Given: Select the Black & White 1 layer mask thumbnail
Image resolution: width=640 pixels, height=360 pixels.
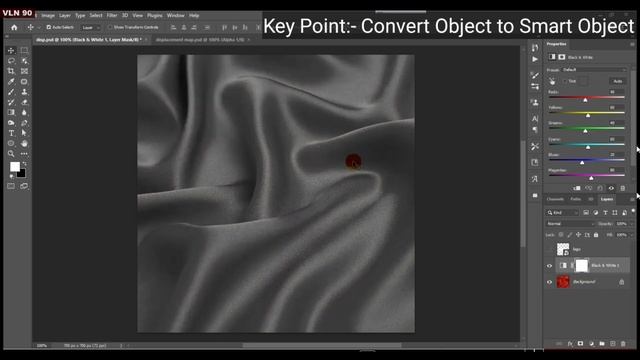Looking at the screenshot, I should point(582,266).
